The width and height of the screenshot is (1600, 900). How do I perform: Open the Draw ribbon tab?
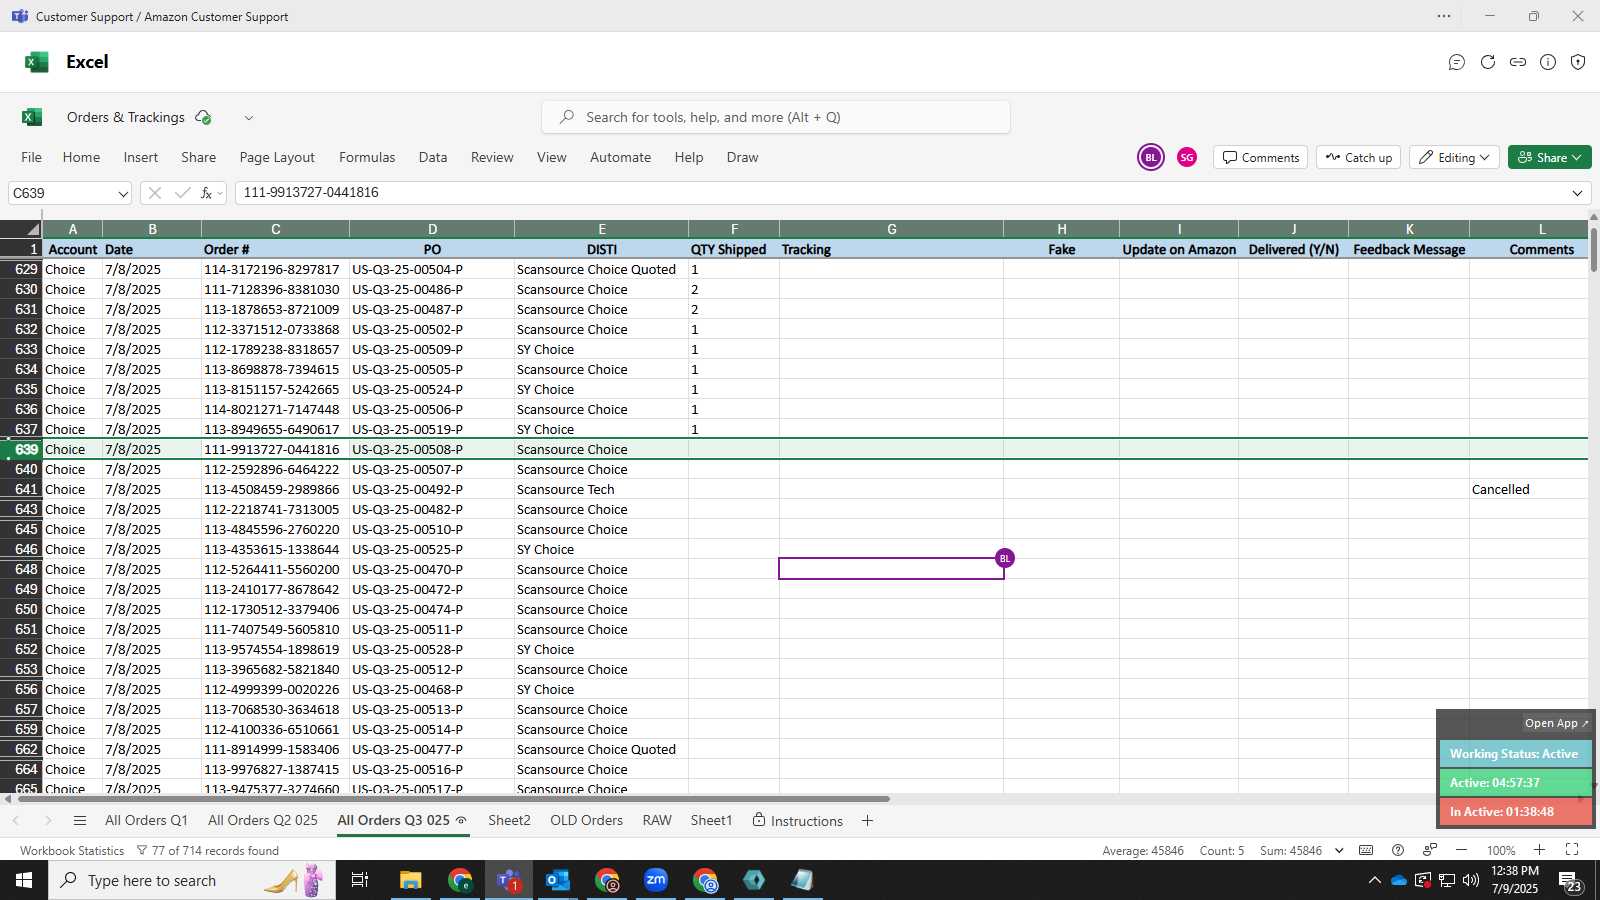pyautogui.click(x=742, y=157)
